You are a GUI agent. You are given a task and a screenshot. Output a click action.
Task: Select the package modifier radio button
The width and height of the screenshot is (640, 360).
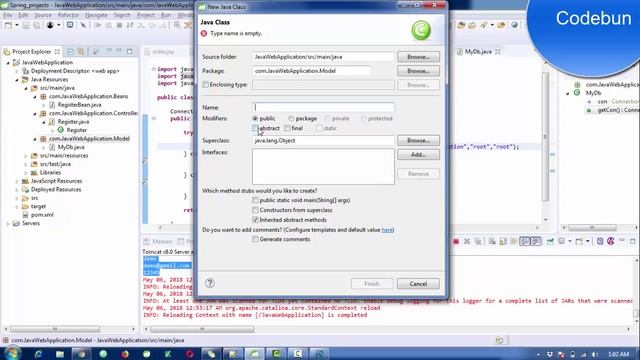pos(291,118)
